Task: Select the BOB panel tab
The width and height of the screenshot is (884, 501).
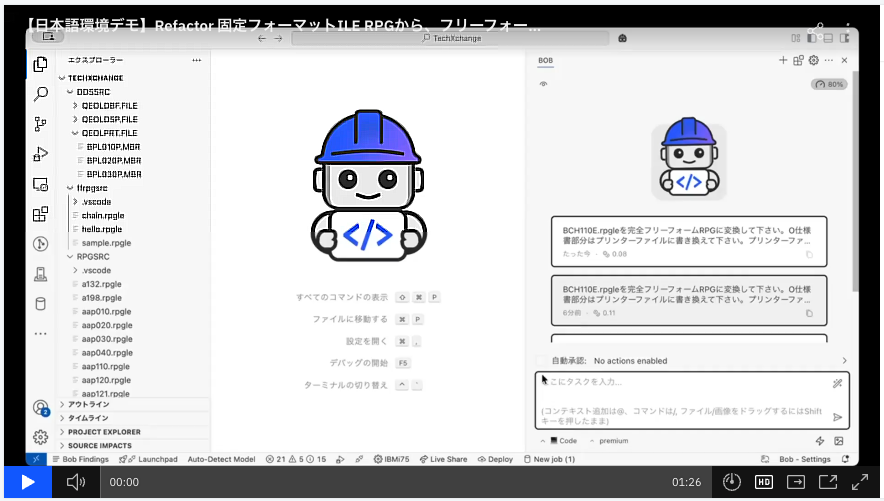Action: 545,60
